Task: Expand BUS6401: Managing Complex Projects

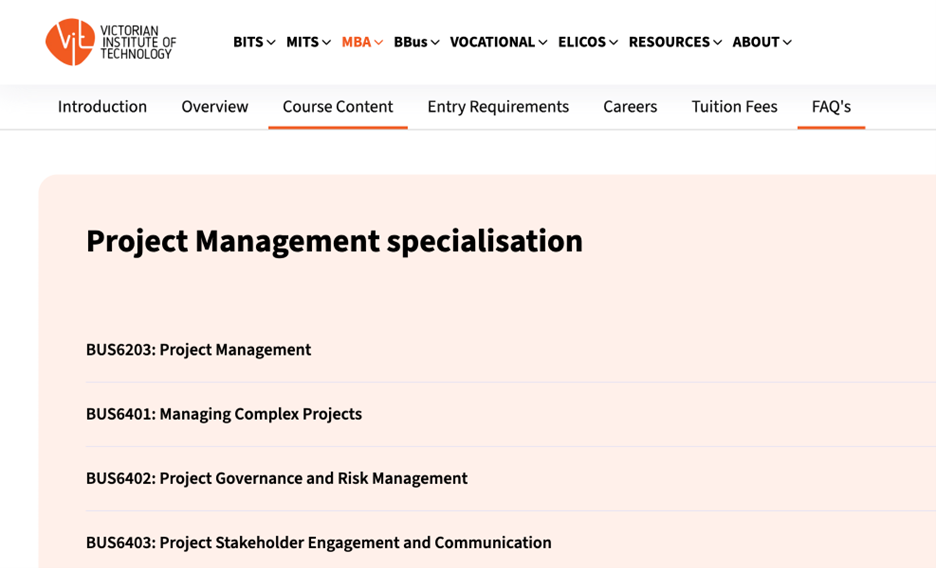Action: coord(224,414)
